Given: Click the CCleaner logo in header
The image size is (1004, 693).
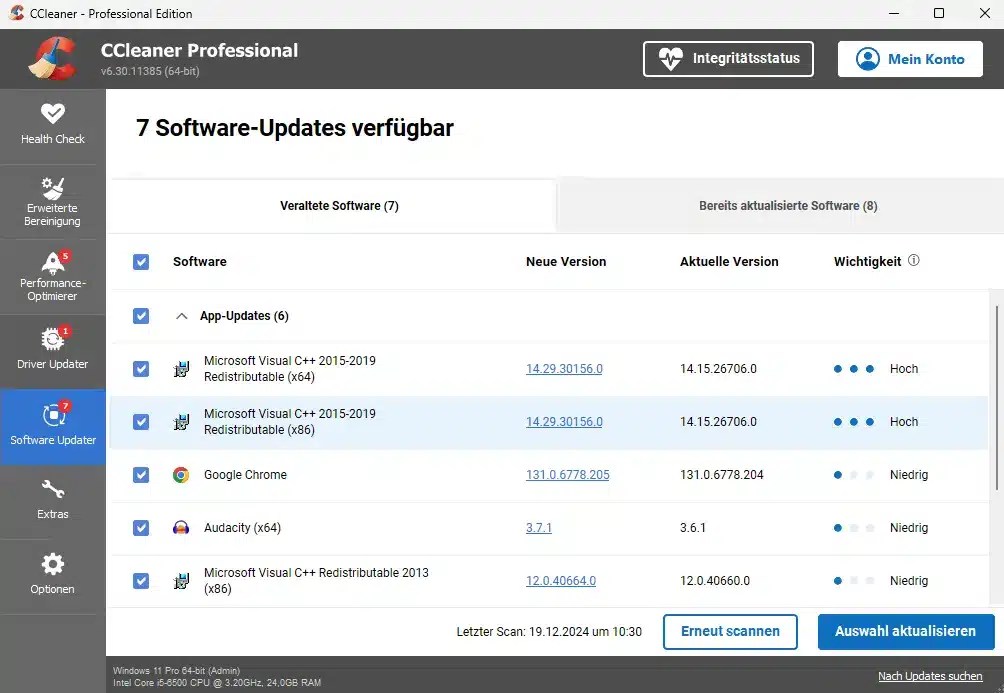Looking at the screenshot, I should click(53, 58).
